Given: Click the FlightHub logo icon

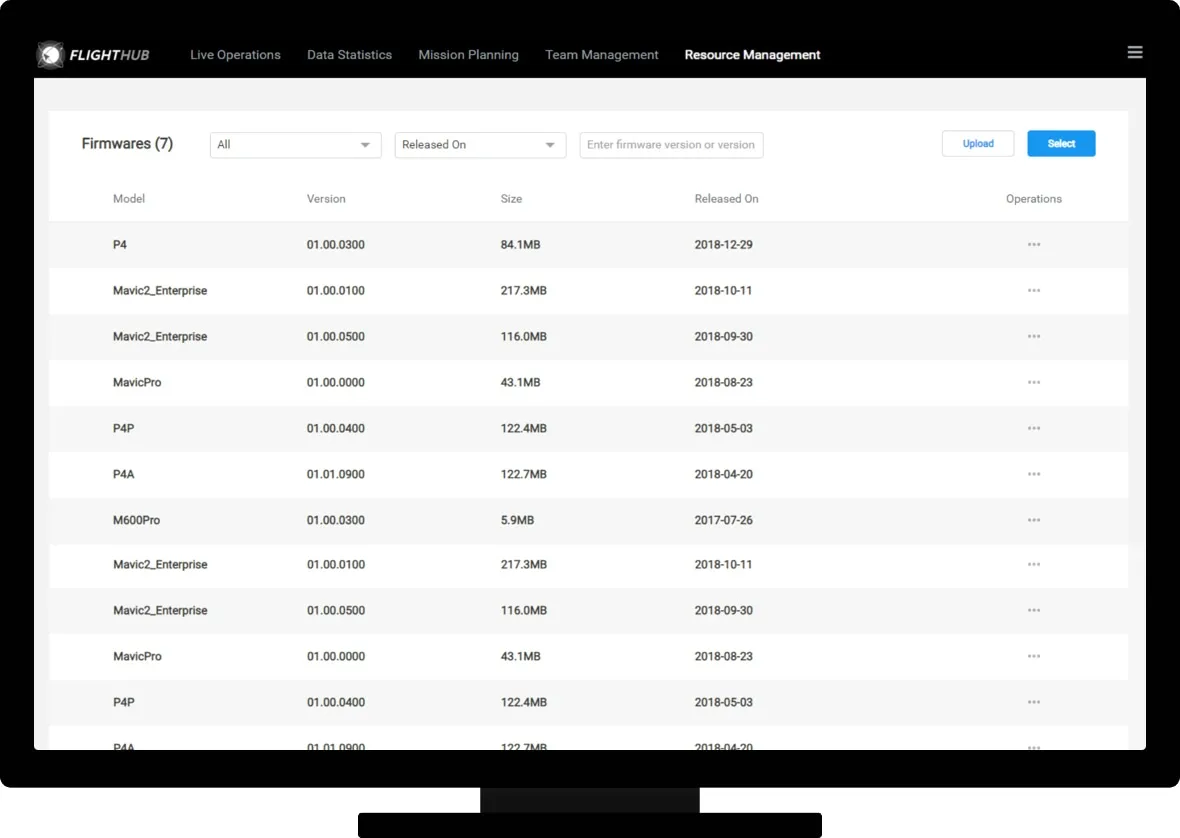Looking at the screenshot, I should [50, 55].
